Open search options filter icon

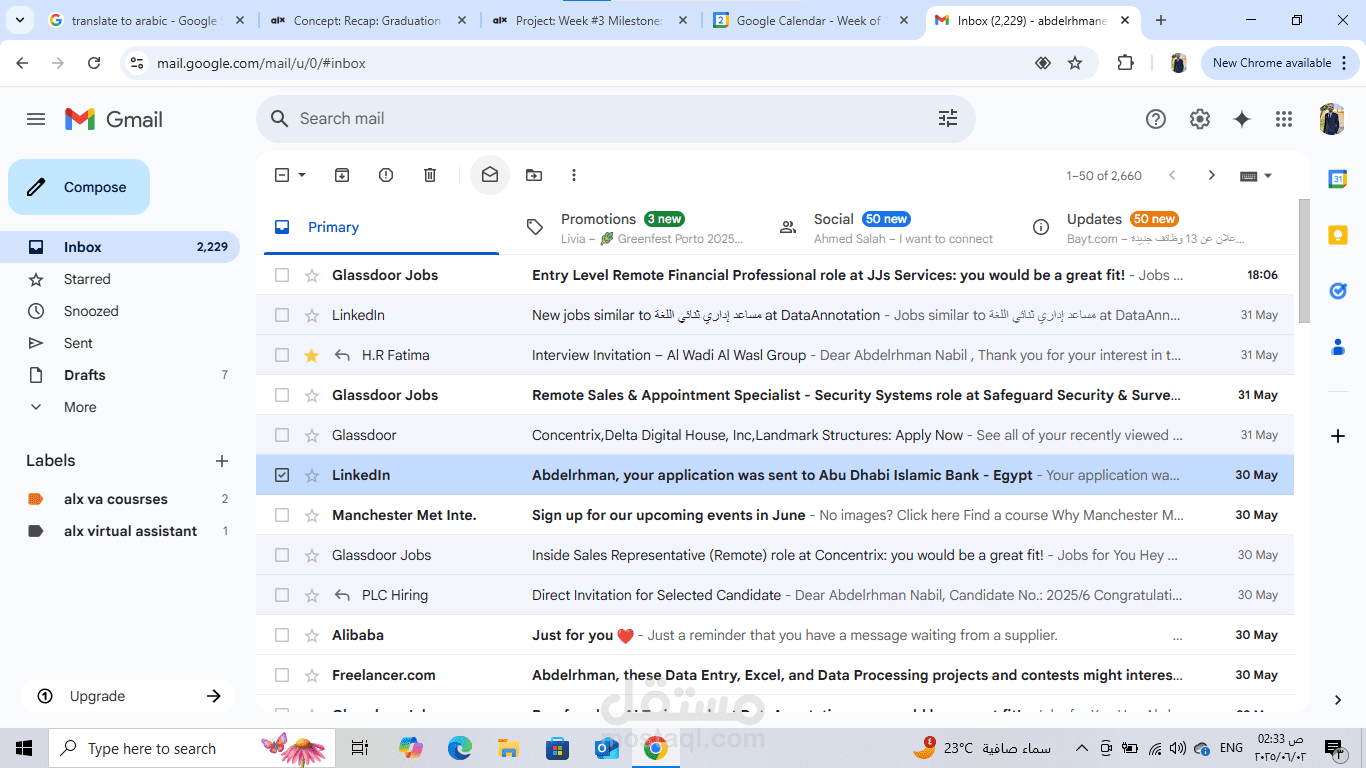pos(948,119)
